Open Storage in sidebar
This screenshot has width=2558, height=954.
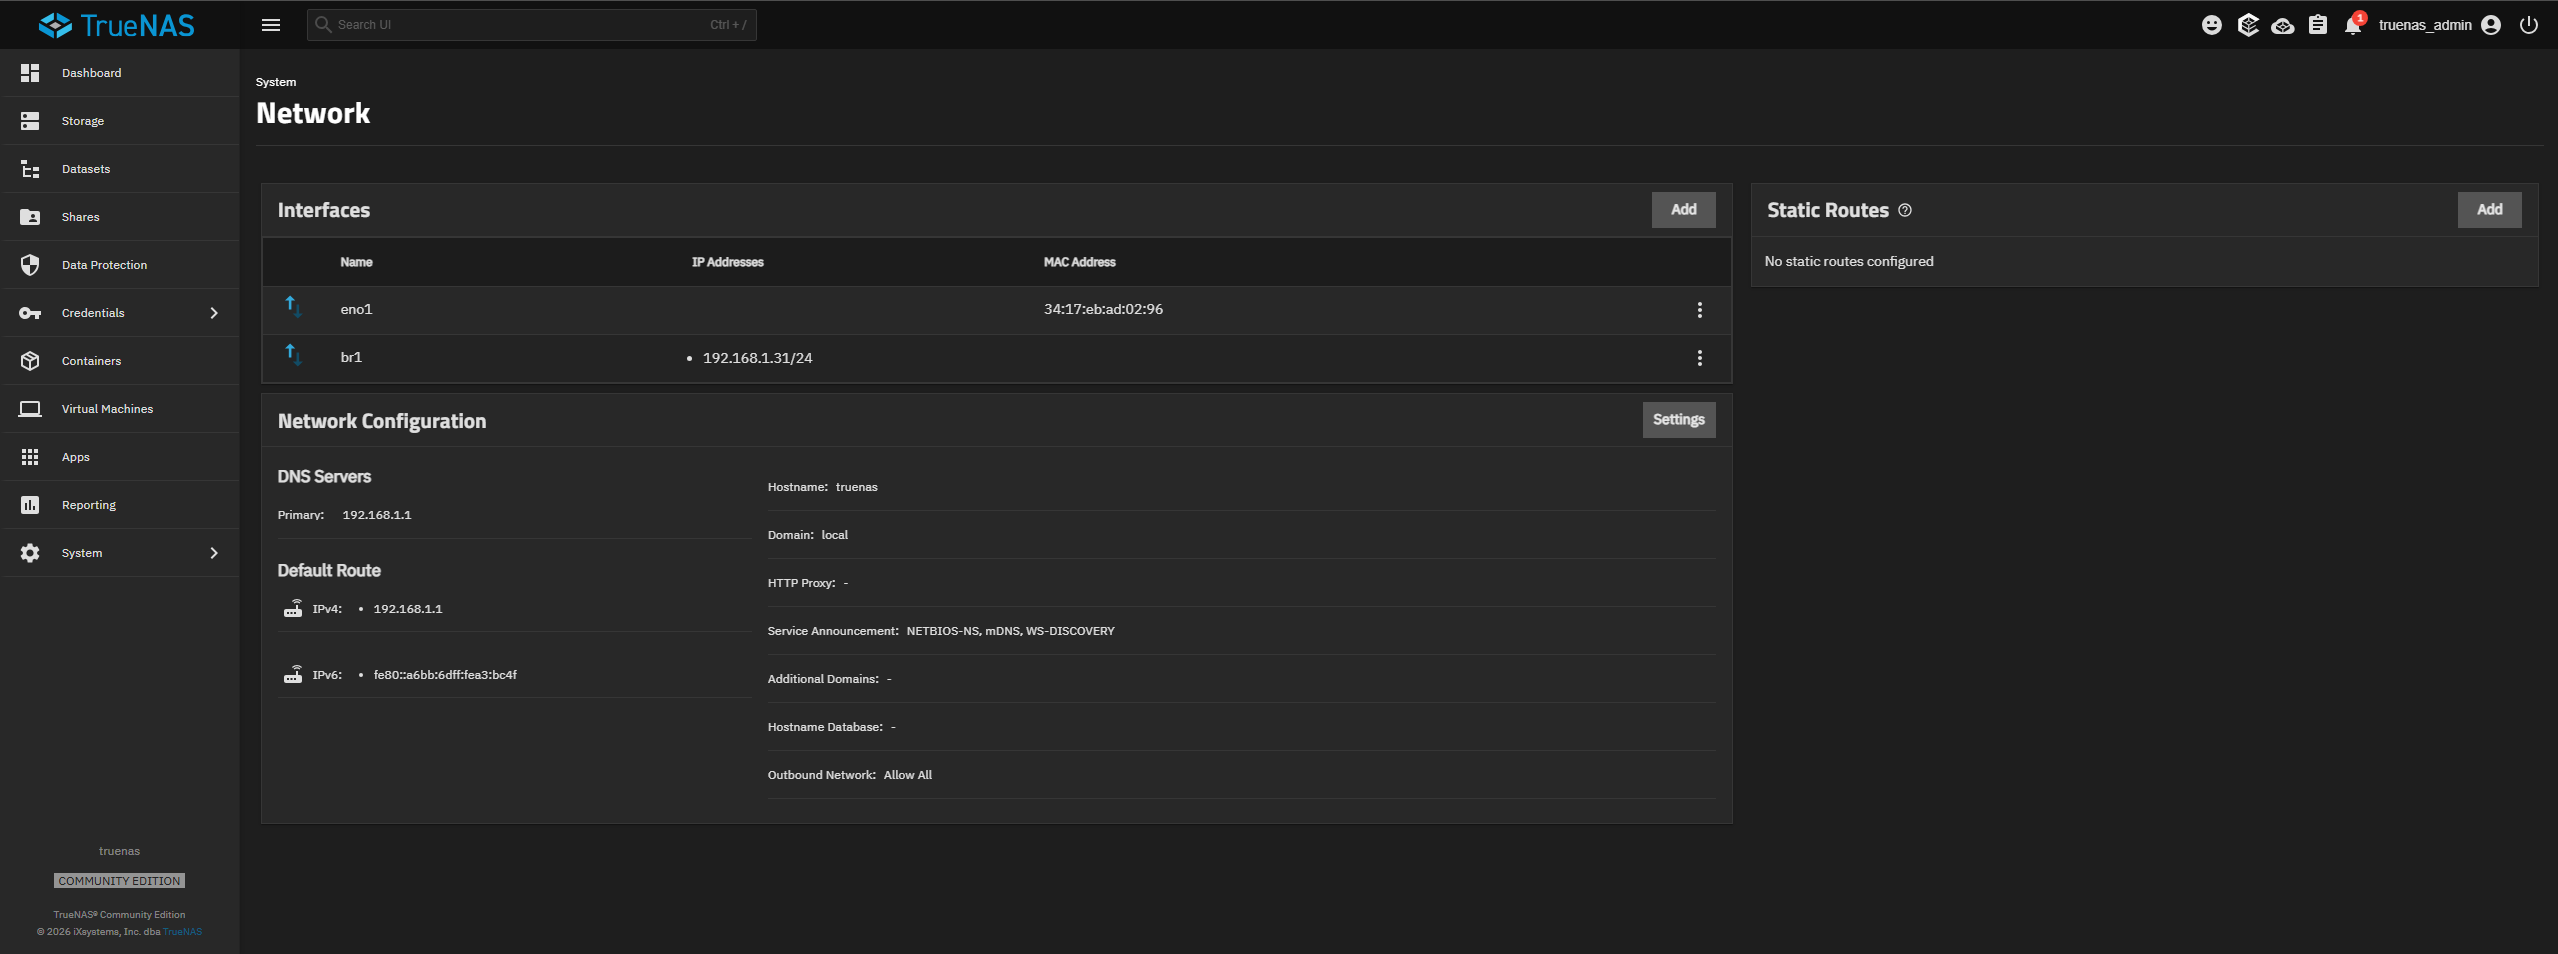pos(120,121)
